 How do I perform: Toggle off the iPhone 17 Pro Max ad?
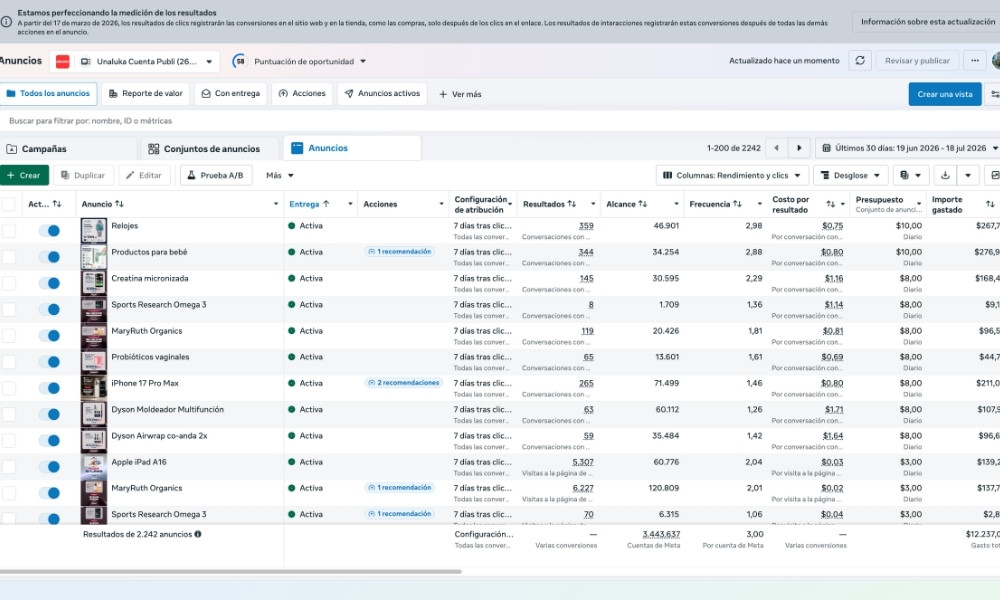[x=49, y=388]
